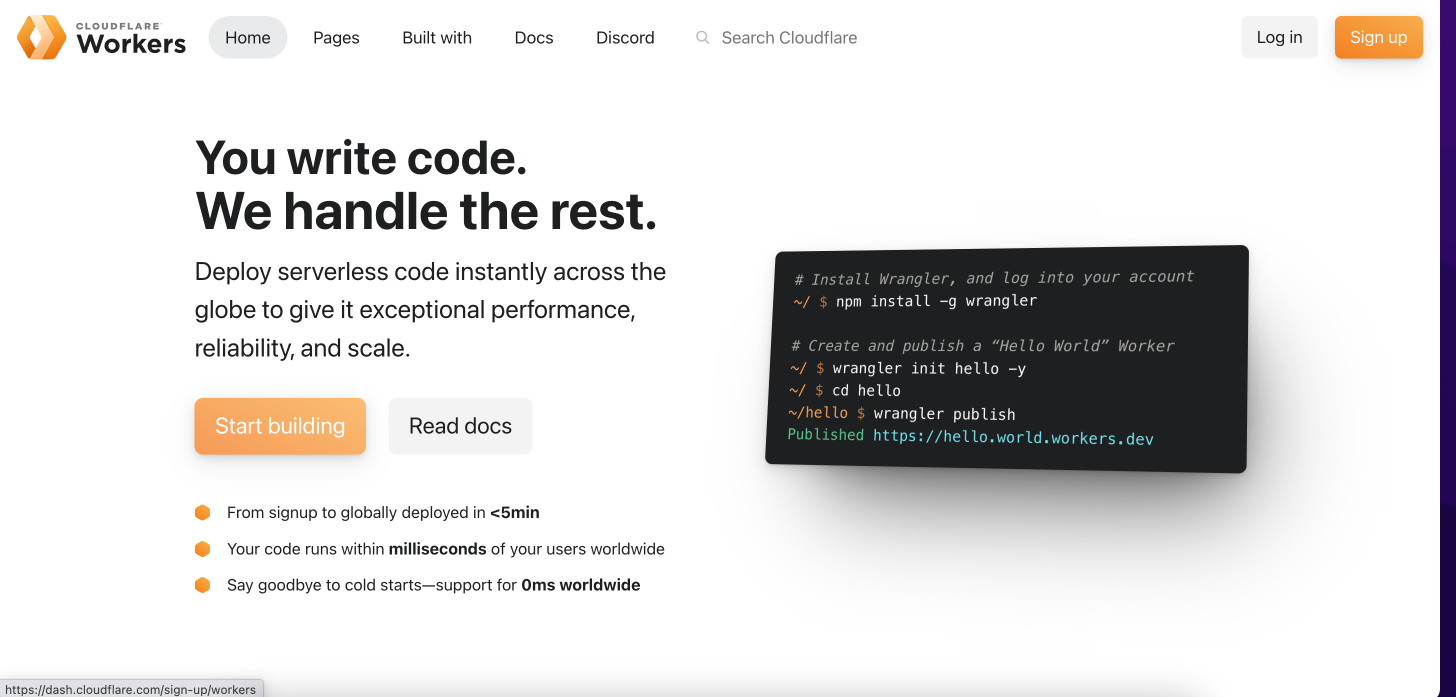Click the terminal code snippet card

[1007, 359]
